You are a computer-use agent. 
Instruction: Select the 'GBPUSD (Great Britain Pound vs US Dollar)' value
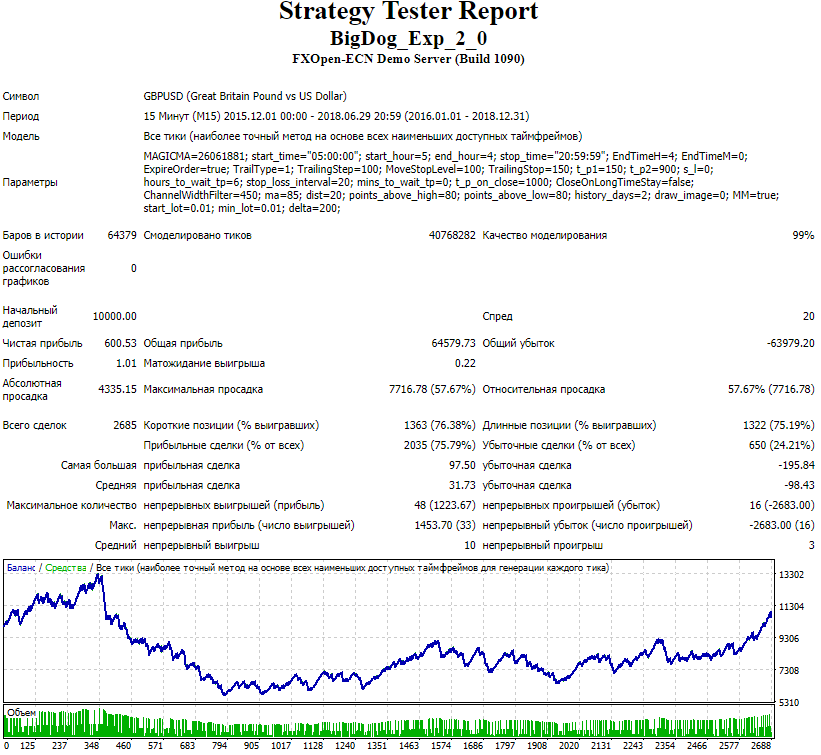[x=245, y=96]
